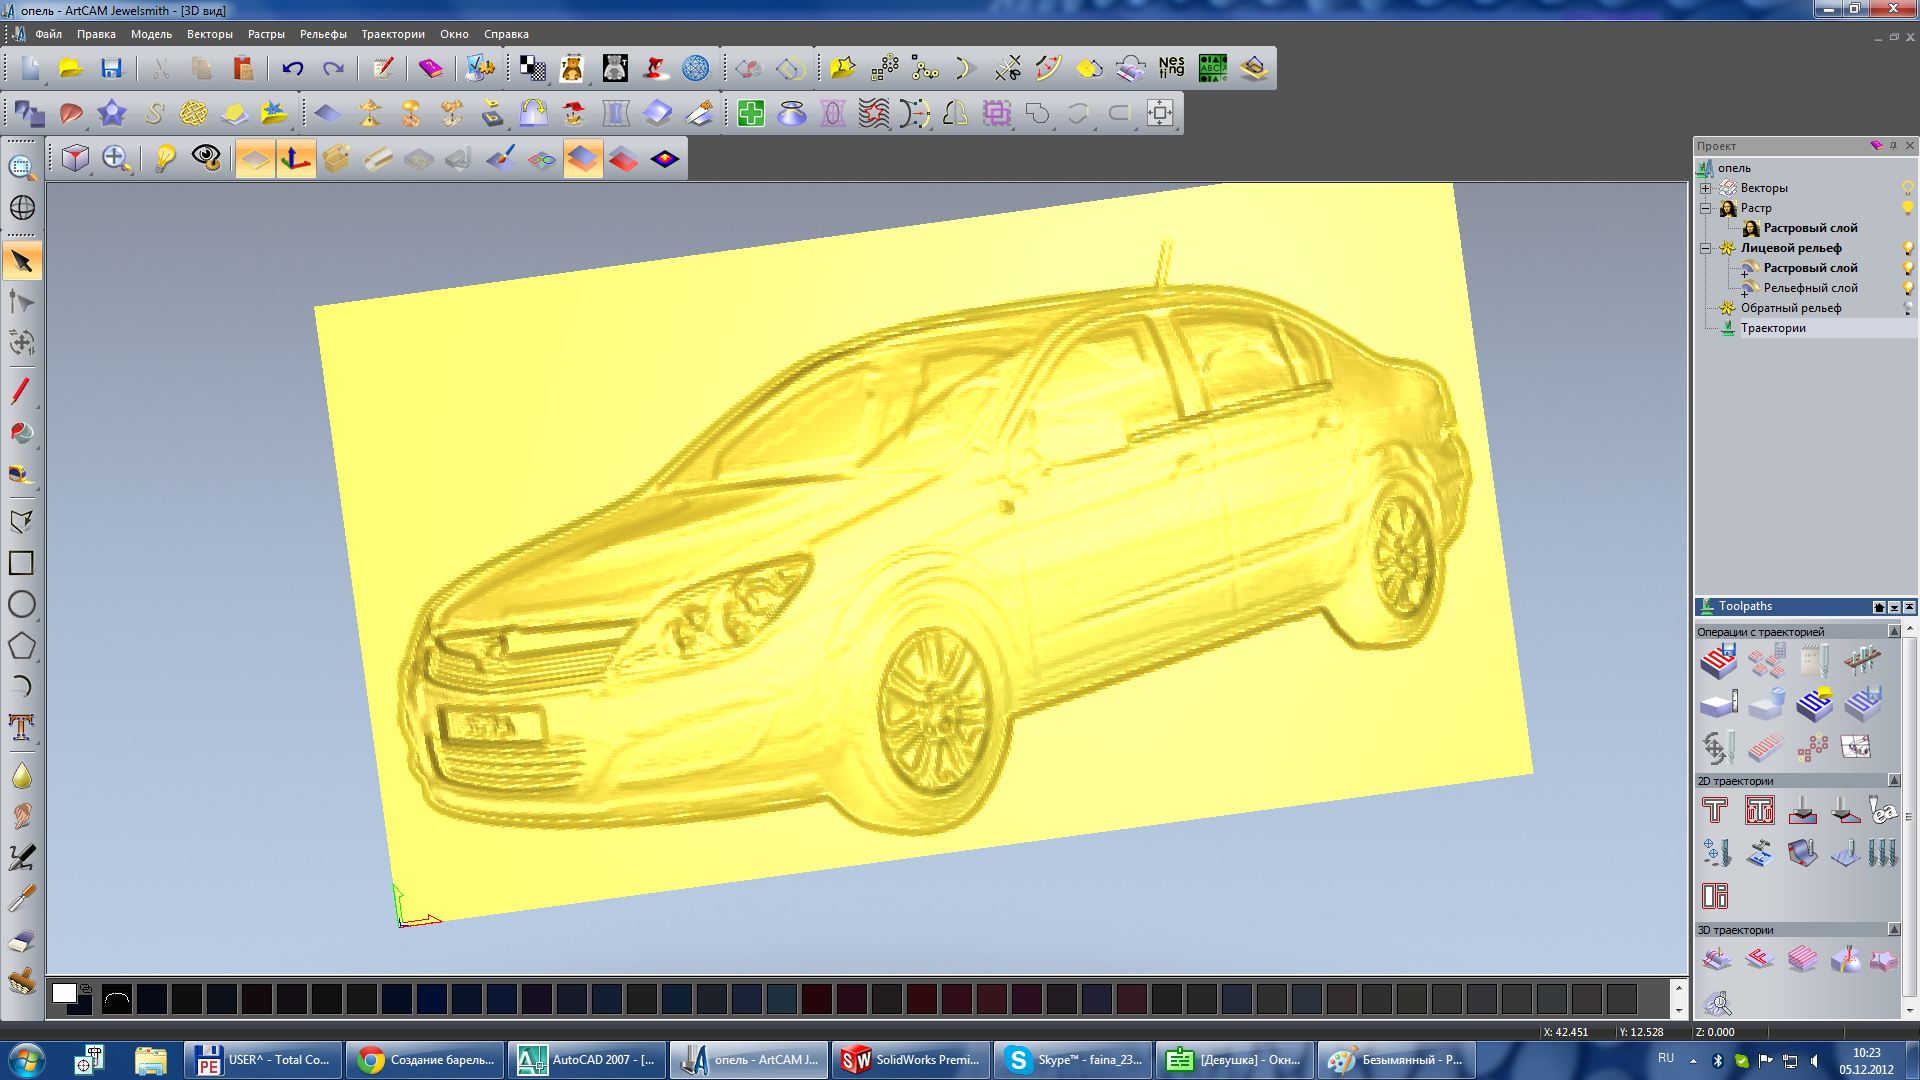Click the Redo arrow icon
The height and width of the screenshot is (1080, 1920).
coord(333,68)
